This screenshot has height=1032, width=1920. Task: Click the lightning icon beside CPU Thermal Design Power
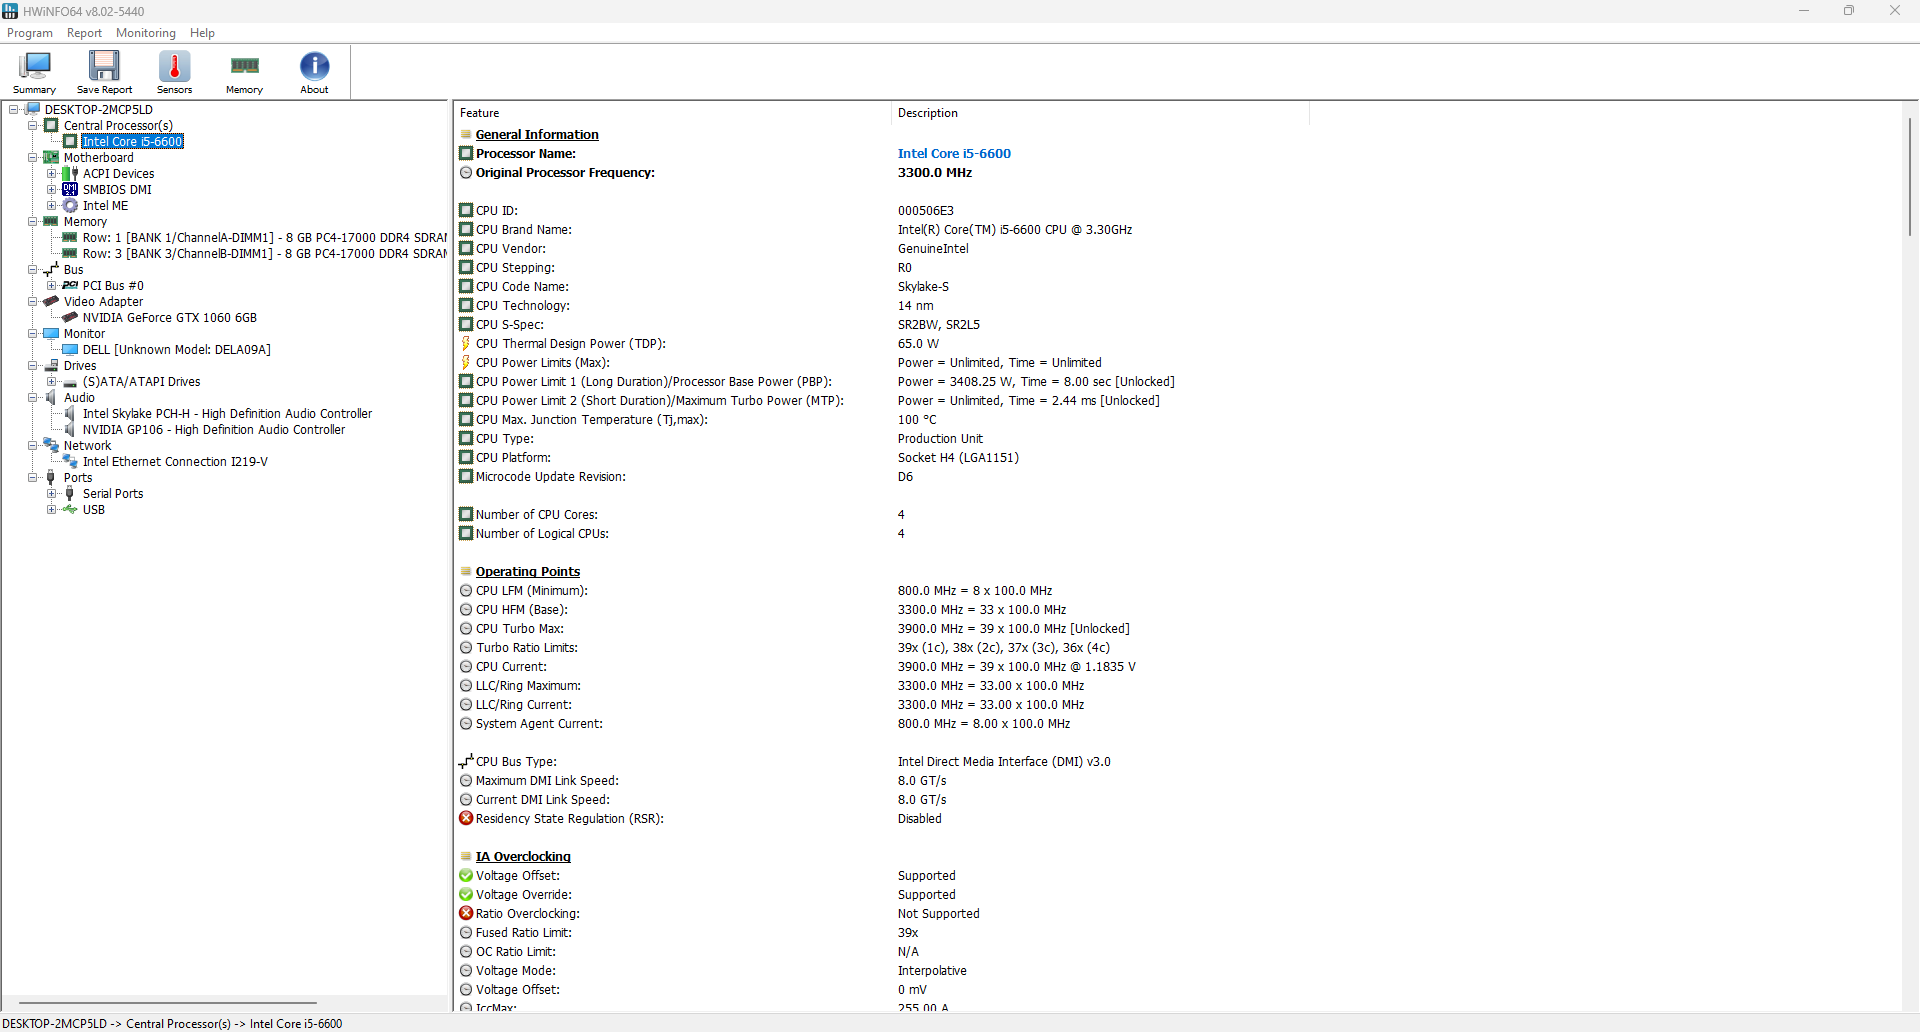click(x=466, y=343)
